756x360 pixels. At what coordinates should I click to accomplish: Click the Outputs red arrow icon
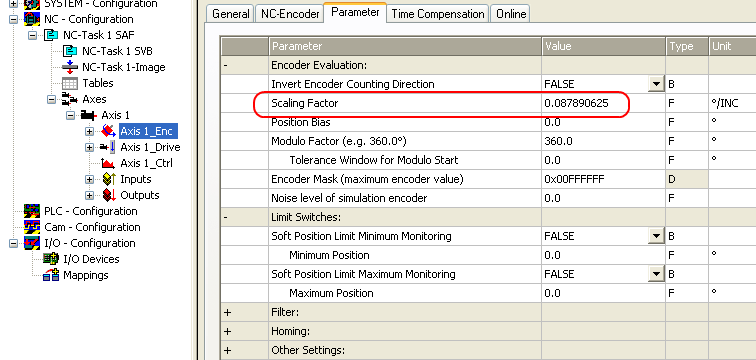(108, 195)
